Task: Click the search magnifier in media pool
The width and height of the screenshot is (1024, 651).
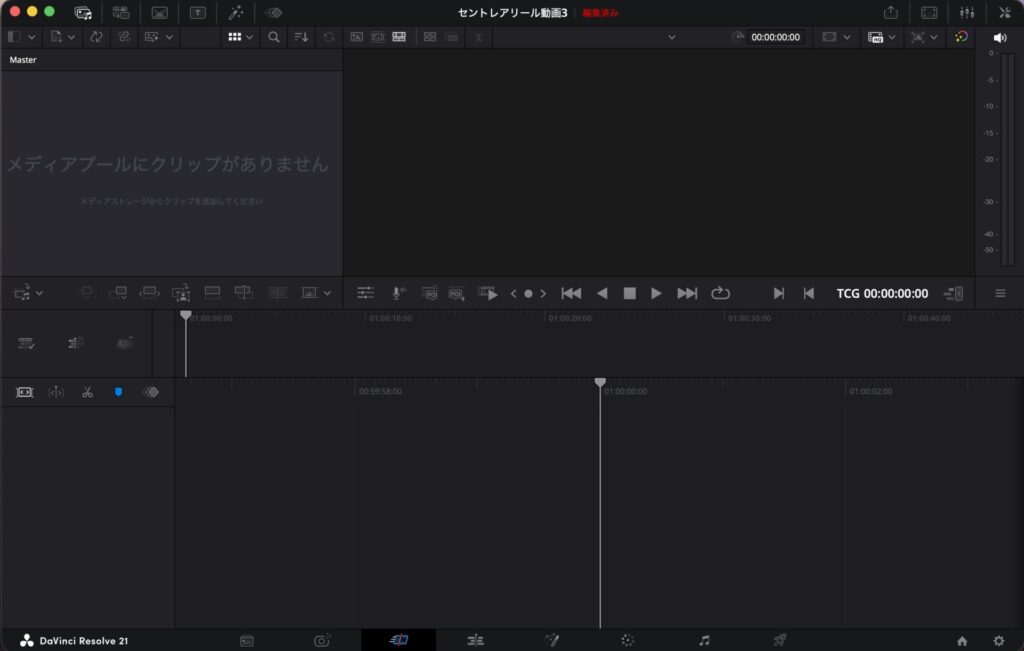Action: [274, 37]
